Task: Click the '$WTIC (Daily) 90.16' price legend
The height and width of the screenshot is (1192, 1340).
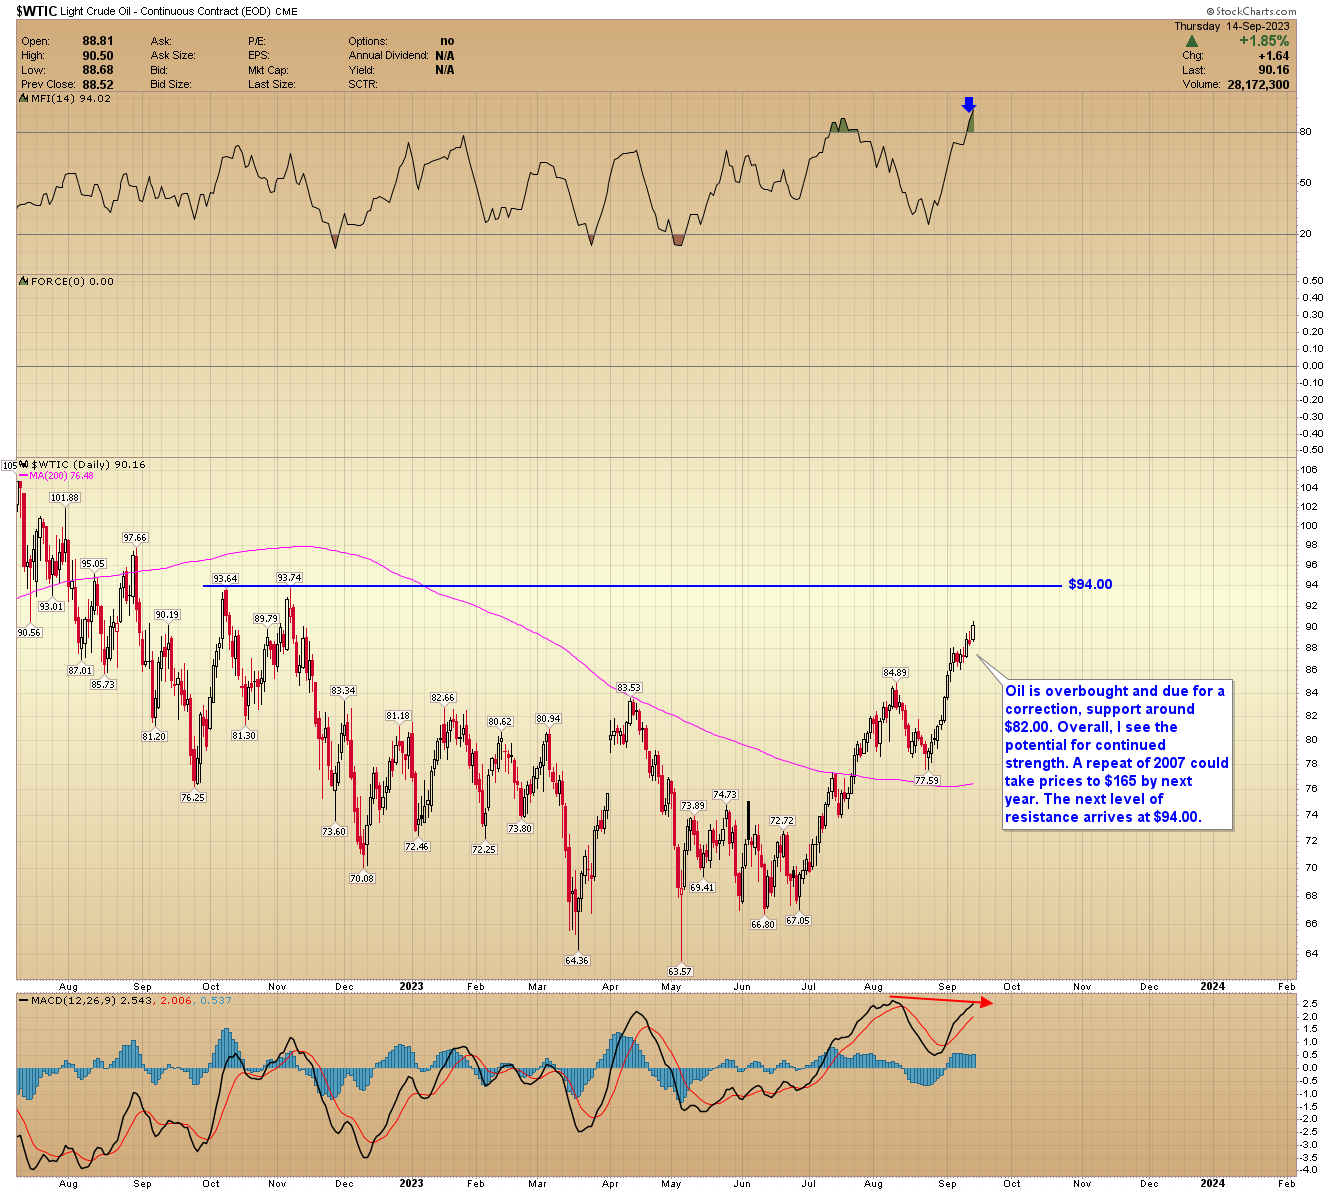Action: pyautogui.click(x=88, y=465)
